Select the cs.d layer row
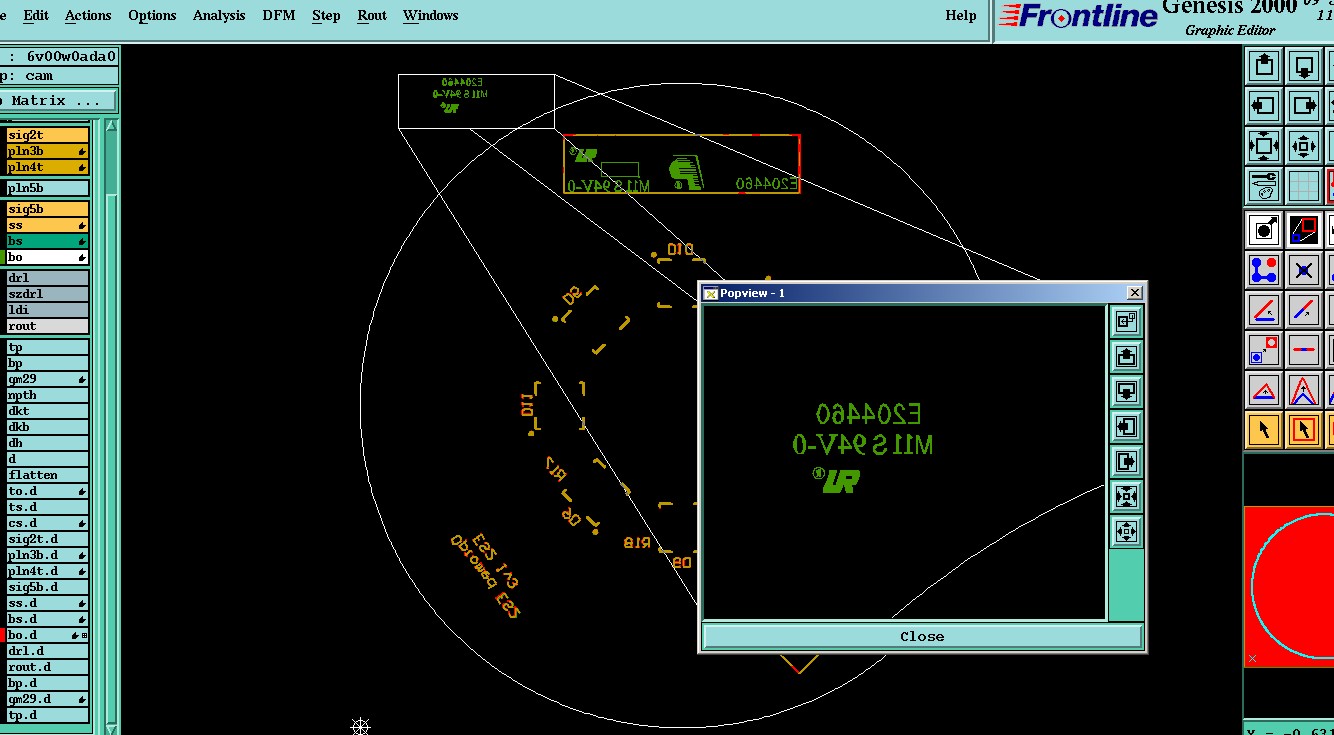 [x=47, y=523]
